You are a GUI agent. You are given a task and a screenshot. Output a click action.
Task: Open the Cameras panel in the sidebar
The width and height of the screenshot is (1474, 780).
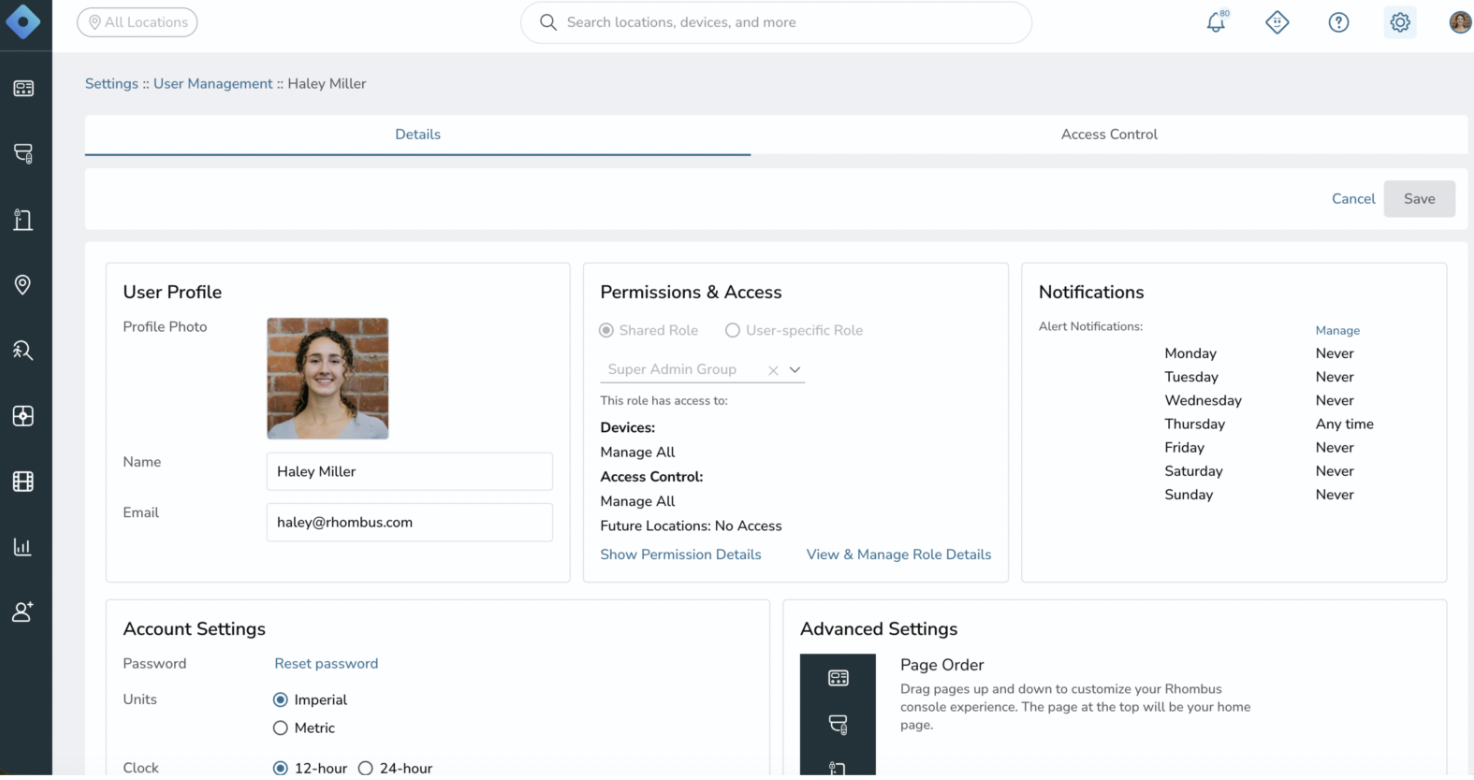pyautogui.click(x=23, y=153)
